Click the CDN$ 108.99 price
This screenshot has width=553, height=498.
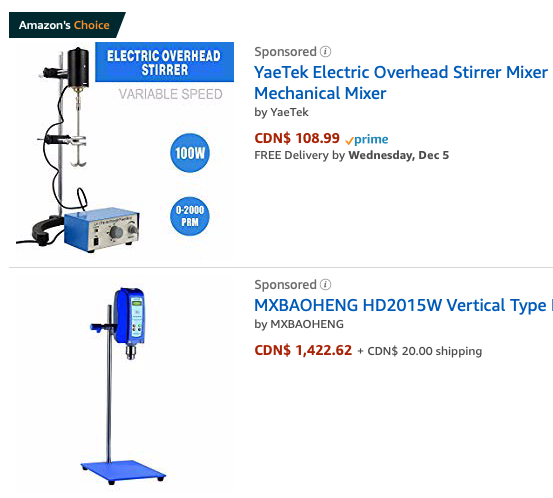pyautogui.click(x=297, y=138)
